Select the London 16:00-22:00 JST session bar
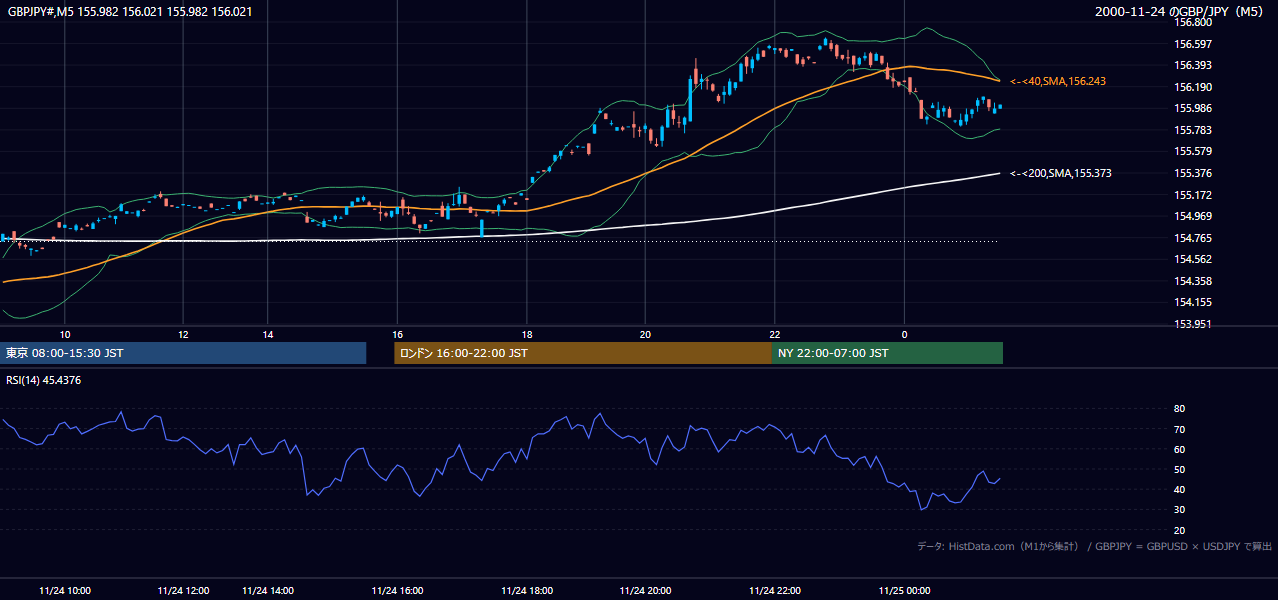 582,353
